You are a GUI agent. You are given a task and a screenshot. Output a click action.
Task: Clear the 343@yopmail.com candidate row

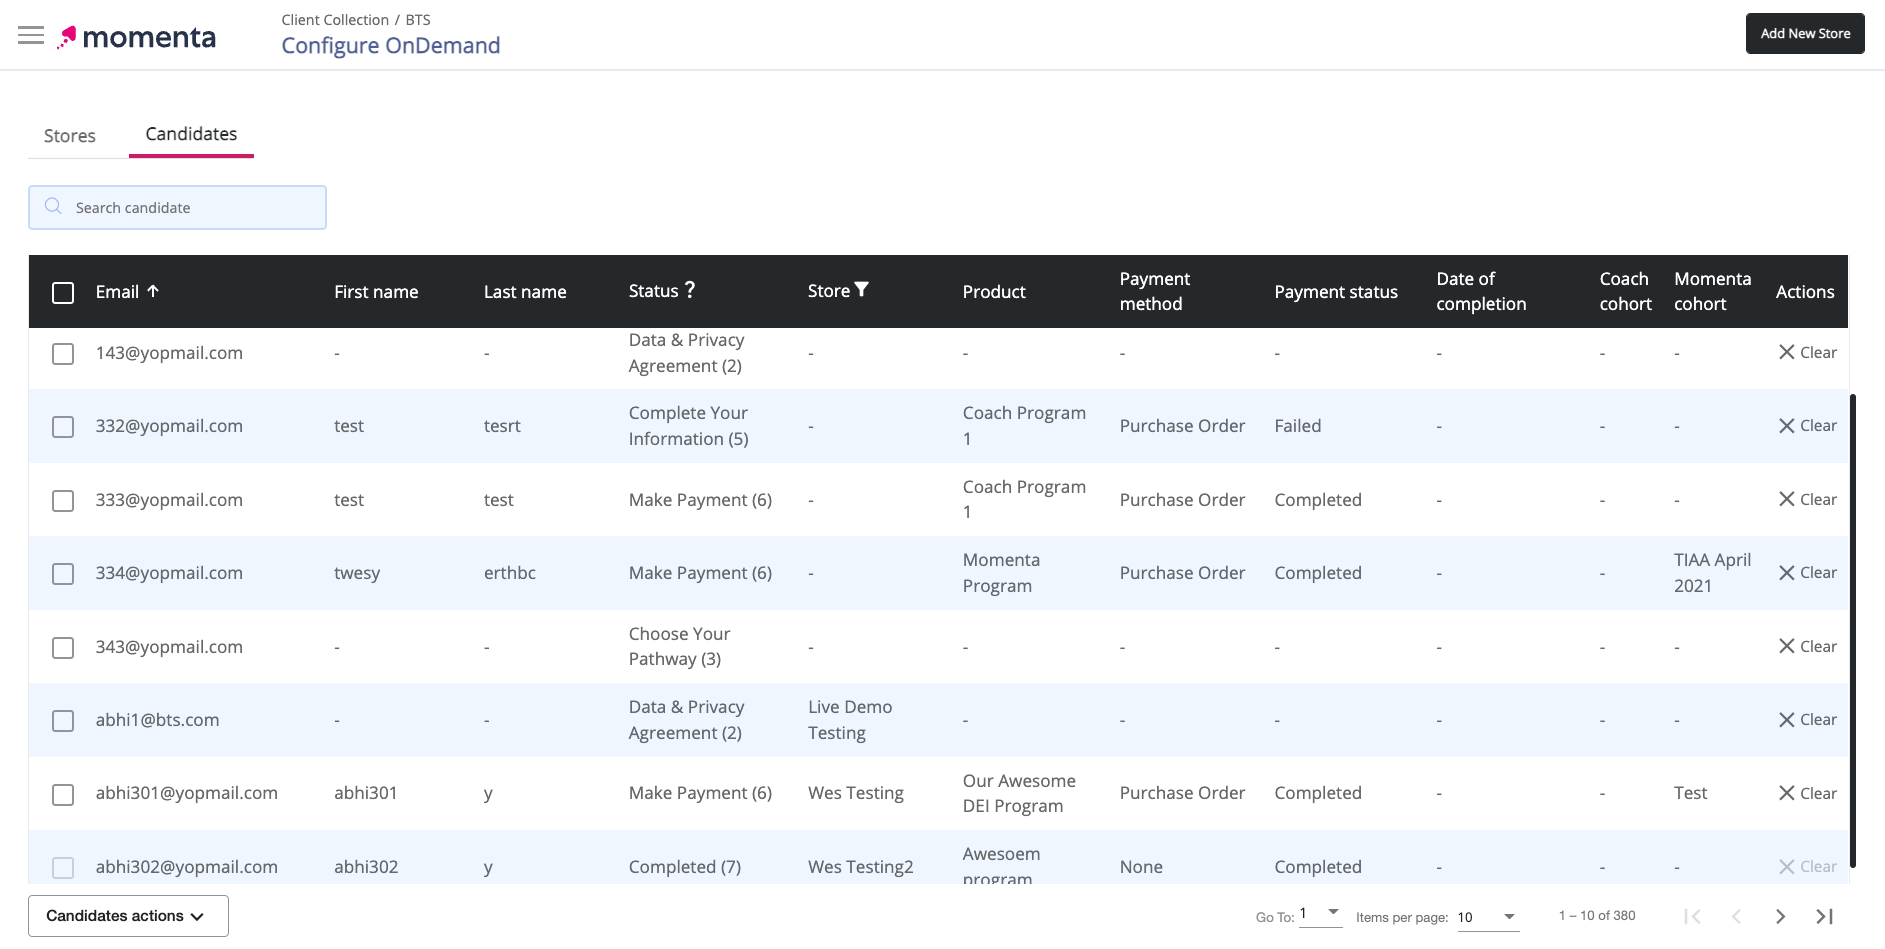1807,646
